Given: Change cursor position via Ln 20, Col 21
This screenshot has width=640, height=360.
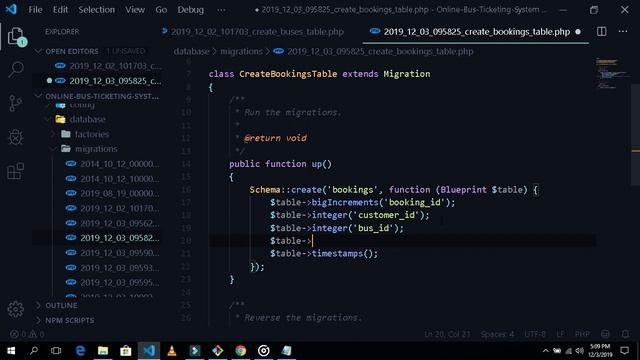Looking at the screenshot, I should point(447,334).
